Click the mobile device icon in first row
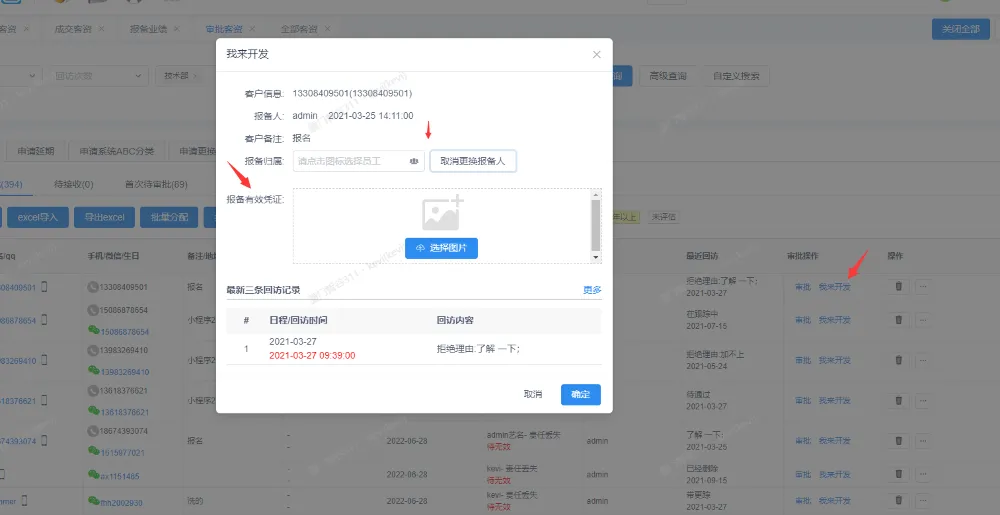Viewport: 1000px width, 515px height. point(44,287)
